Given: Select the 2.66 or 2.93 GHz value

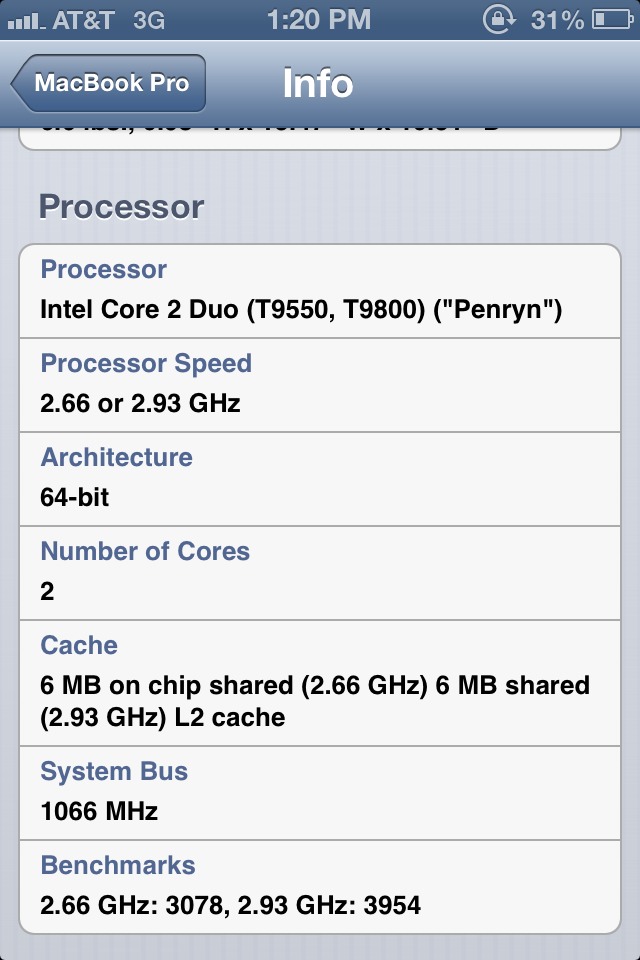Looking at the screenshot, I should 140,403.
